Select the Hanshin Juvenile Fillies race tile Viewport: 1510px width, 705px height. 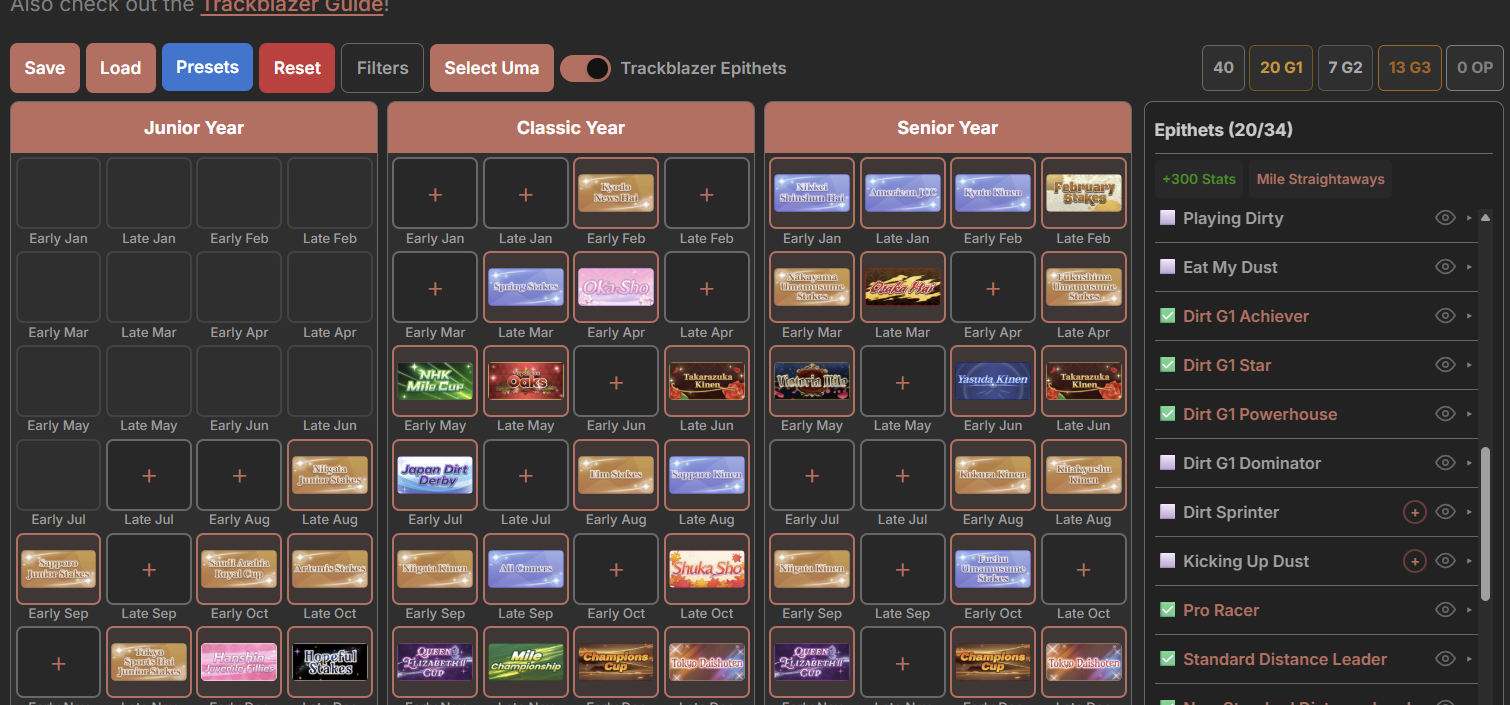point(239,662)
